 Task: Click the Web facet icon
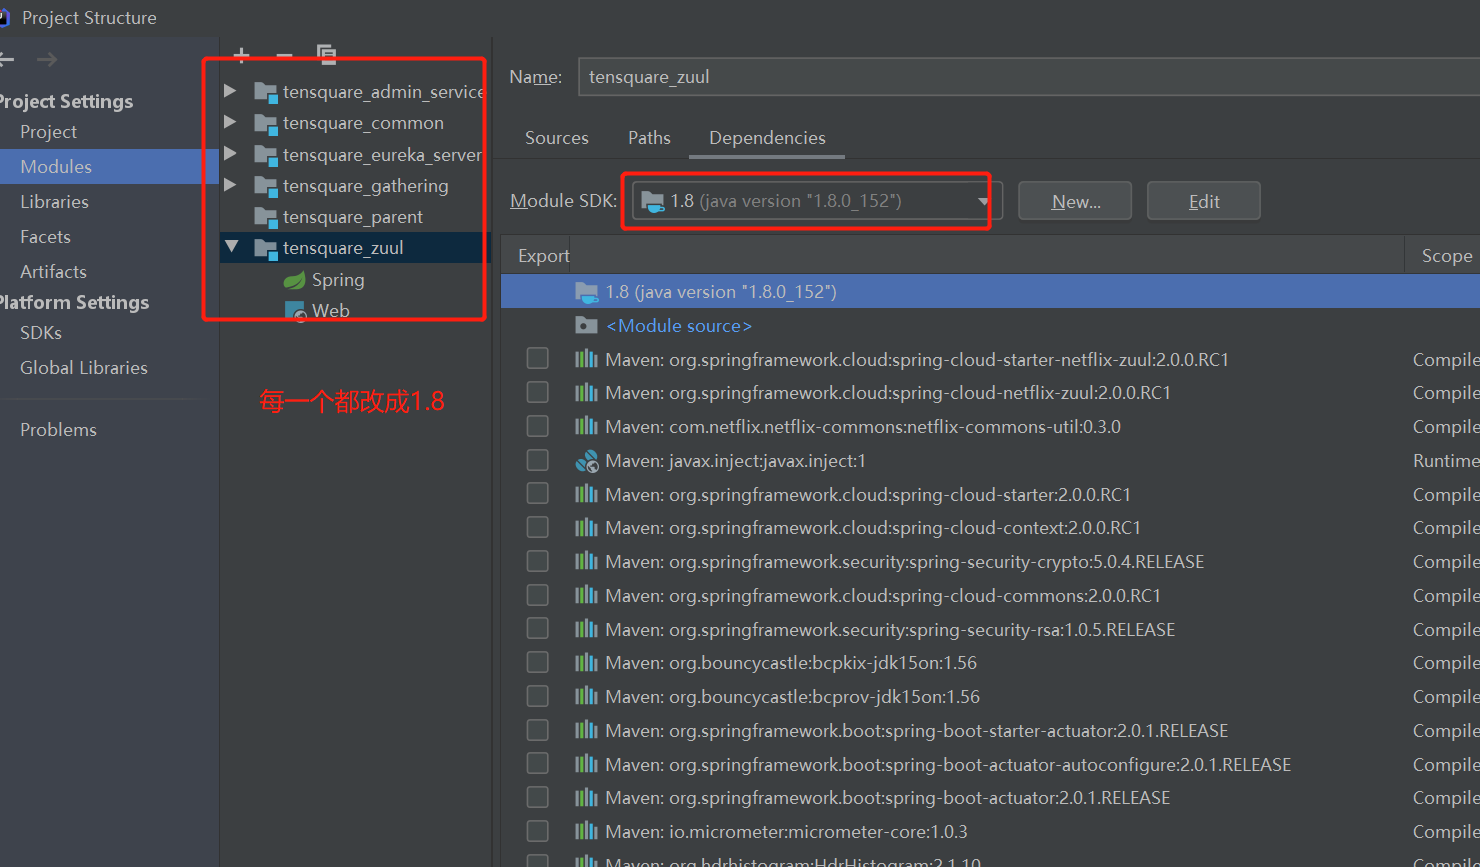click(x=296, y=311)
